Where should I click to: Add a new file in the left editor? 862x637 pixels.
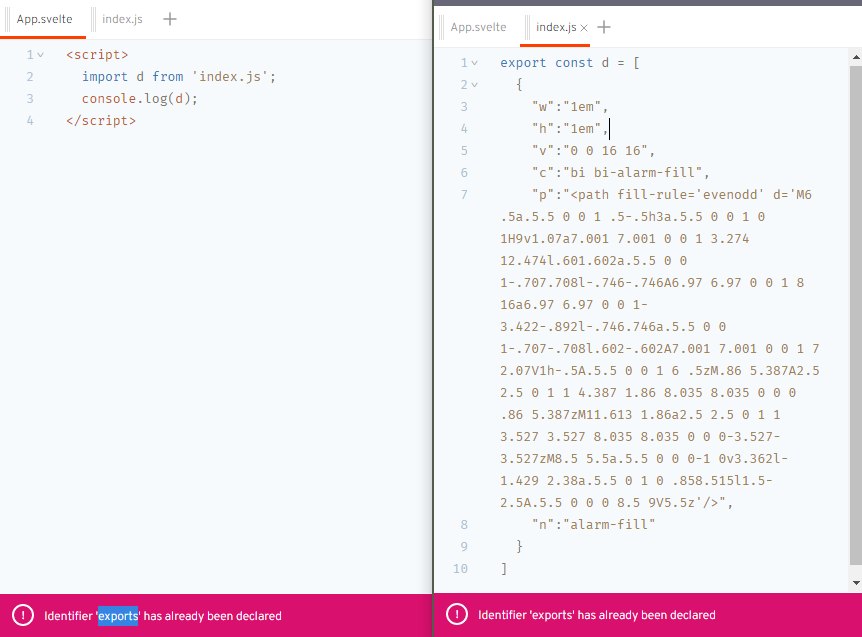pos(170,19)
